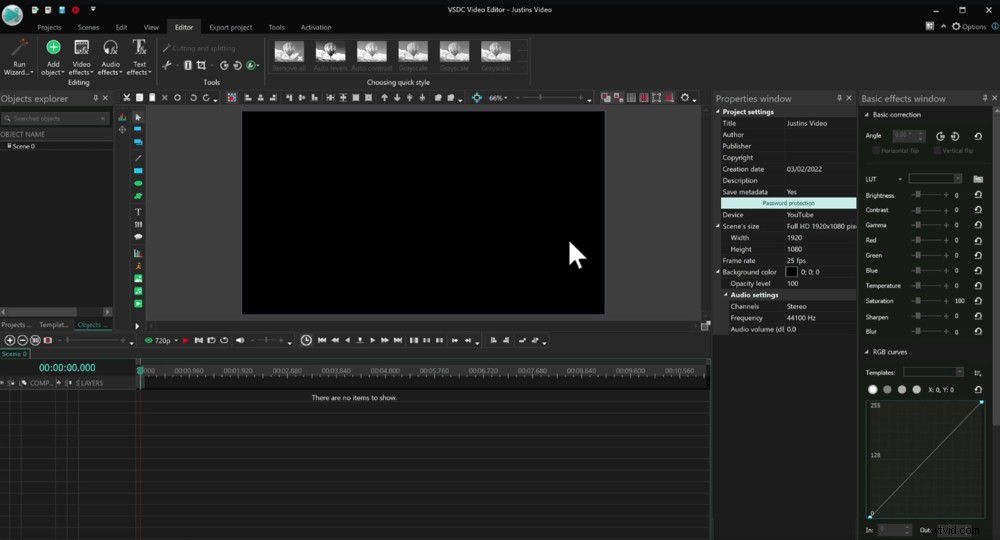The height and width of the screenshot is (540, 1000).
Task: Collapse the Project settings section
Action: point(717,112)
